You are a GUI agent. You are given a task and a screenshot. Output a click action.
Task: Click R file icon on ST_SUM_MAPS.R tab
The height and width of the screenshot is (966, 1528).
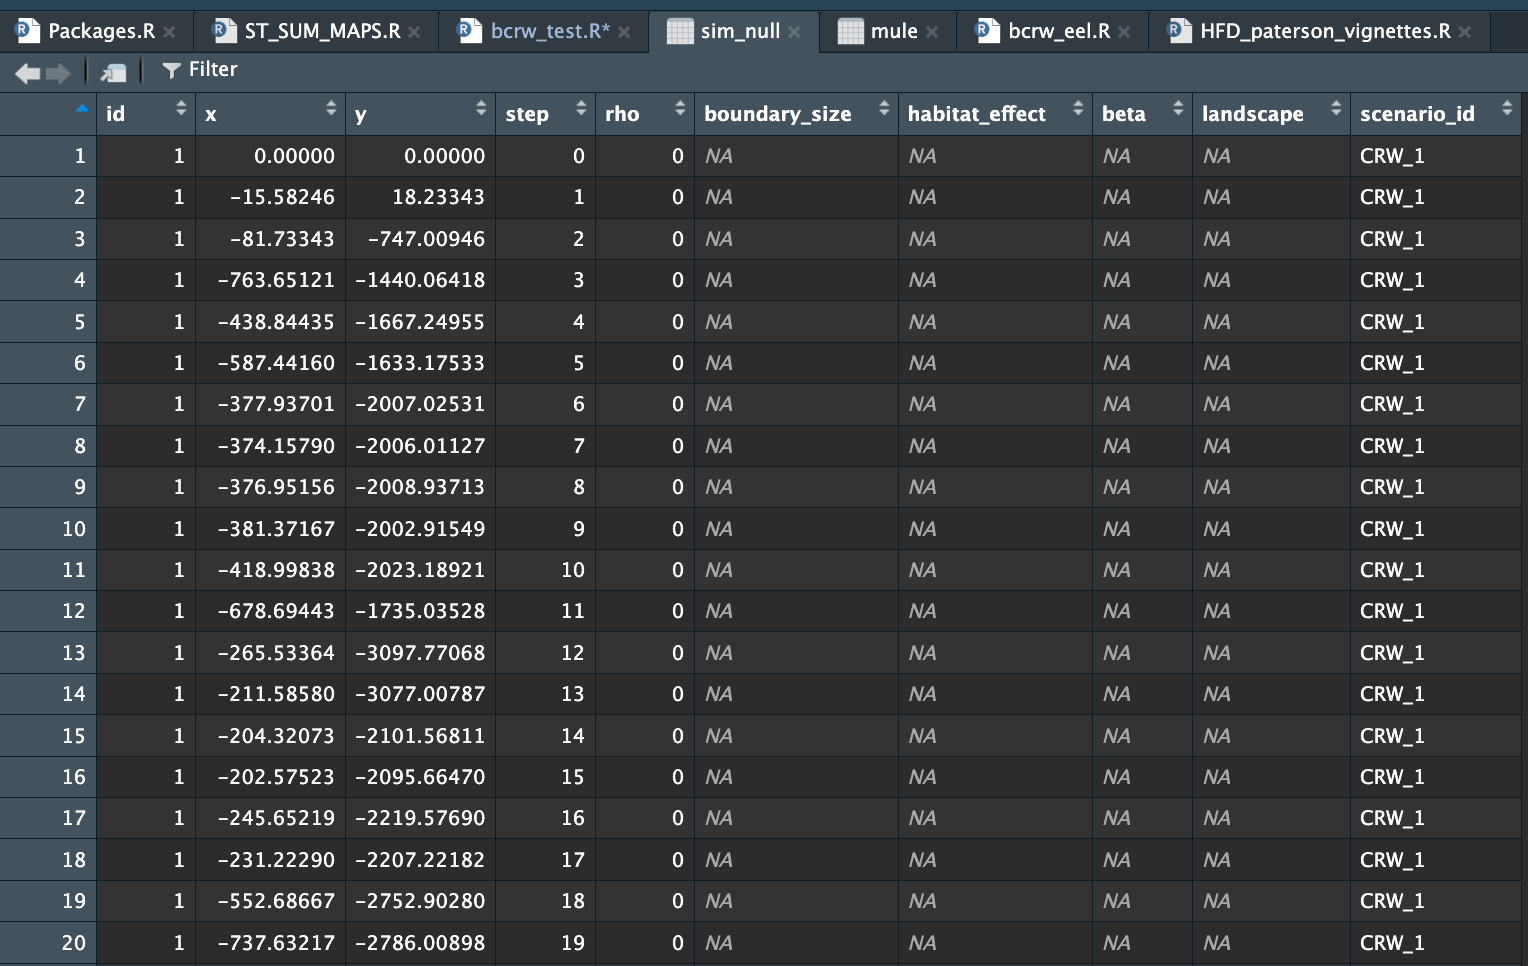click(224, 31)
